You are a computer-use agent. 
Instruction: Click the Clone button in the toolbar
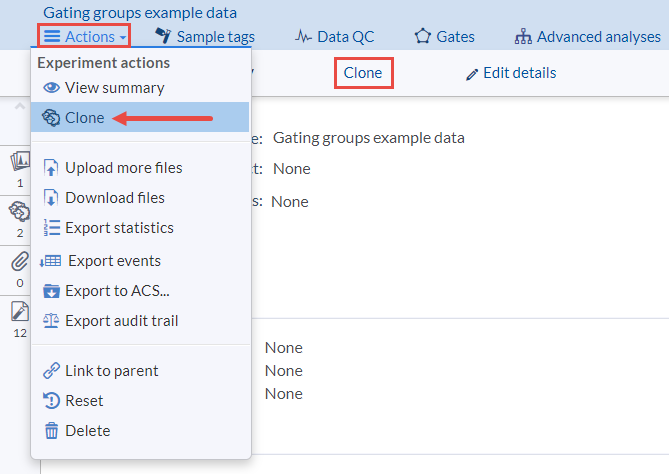coord(362,73)
